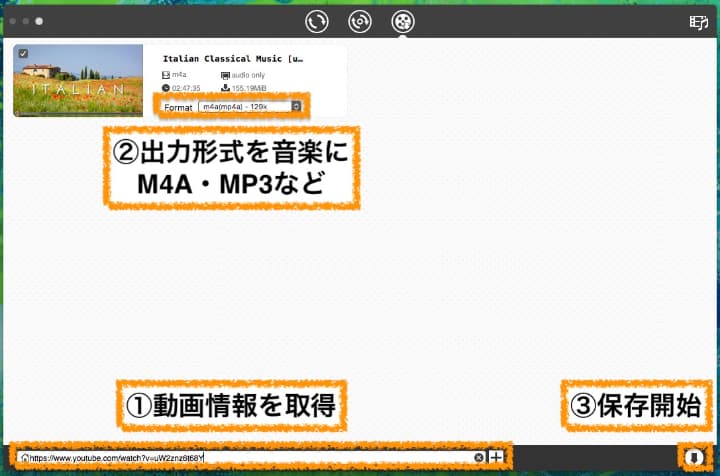720x476 pixels.
Task: Click the audio only label
Action: (x=251, y=75)
